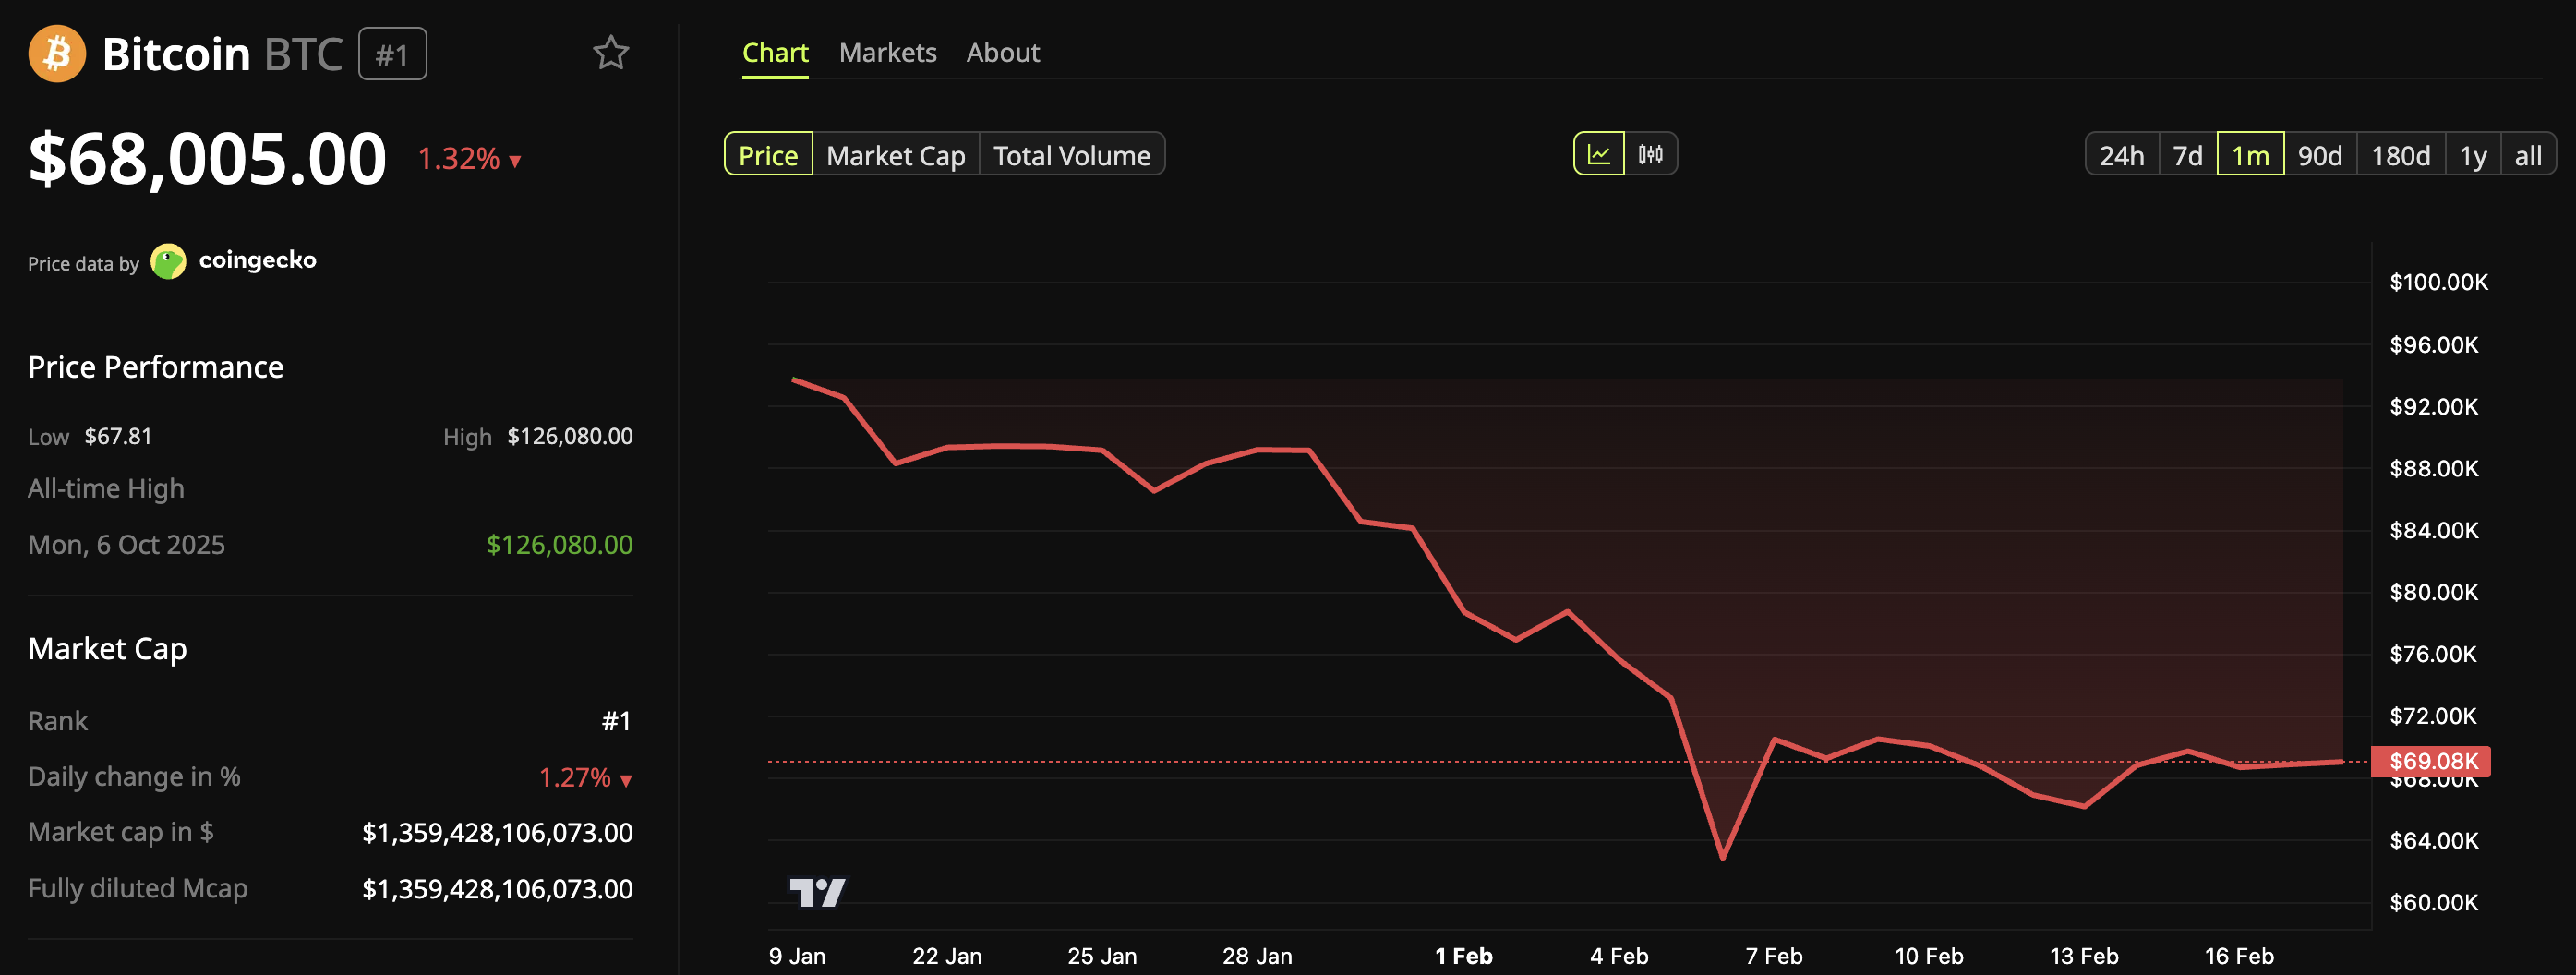2576x975 pixels.
Task: Click the daily change down arrow
Action: tap(625, 777)
